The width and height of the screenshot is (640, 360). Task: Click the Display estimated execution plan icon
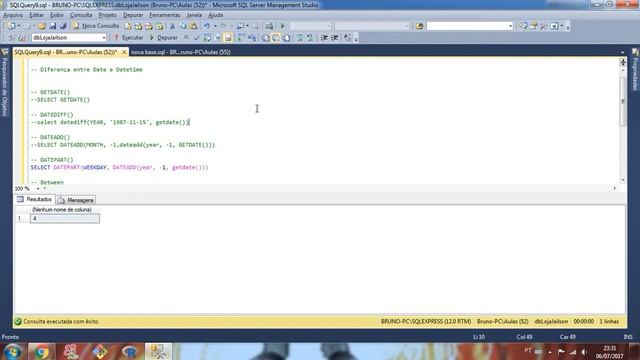(x=207, y=38)
